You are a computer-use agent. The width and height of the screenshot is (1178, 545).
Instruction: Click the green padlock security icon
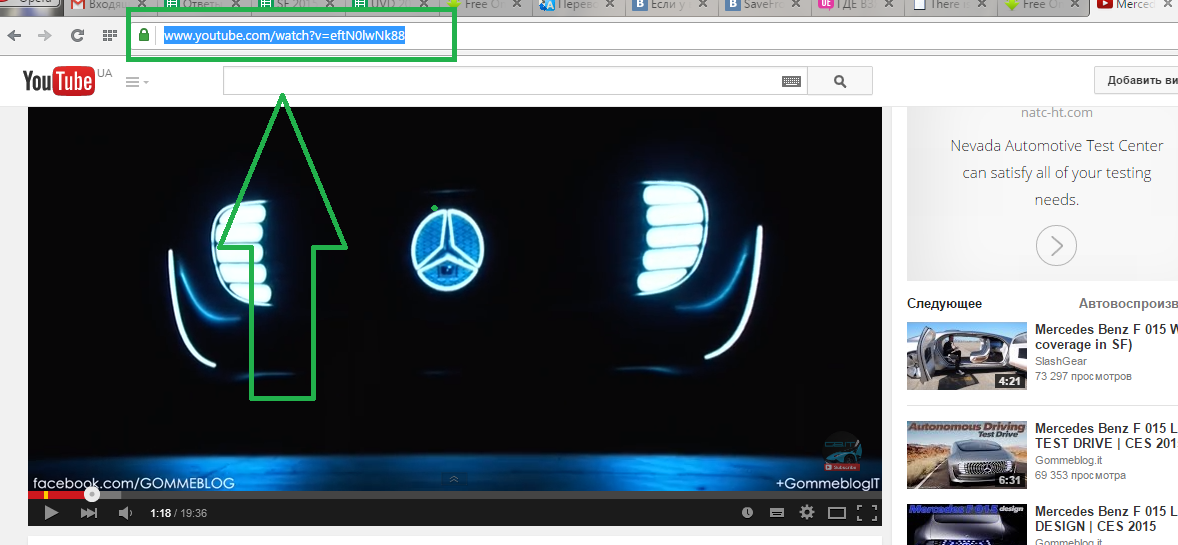144,35
